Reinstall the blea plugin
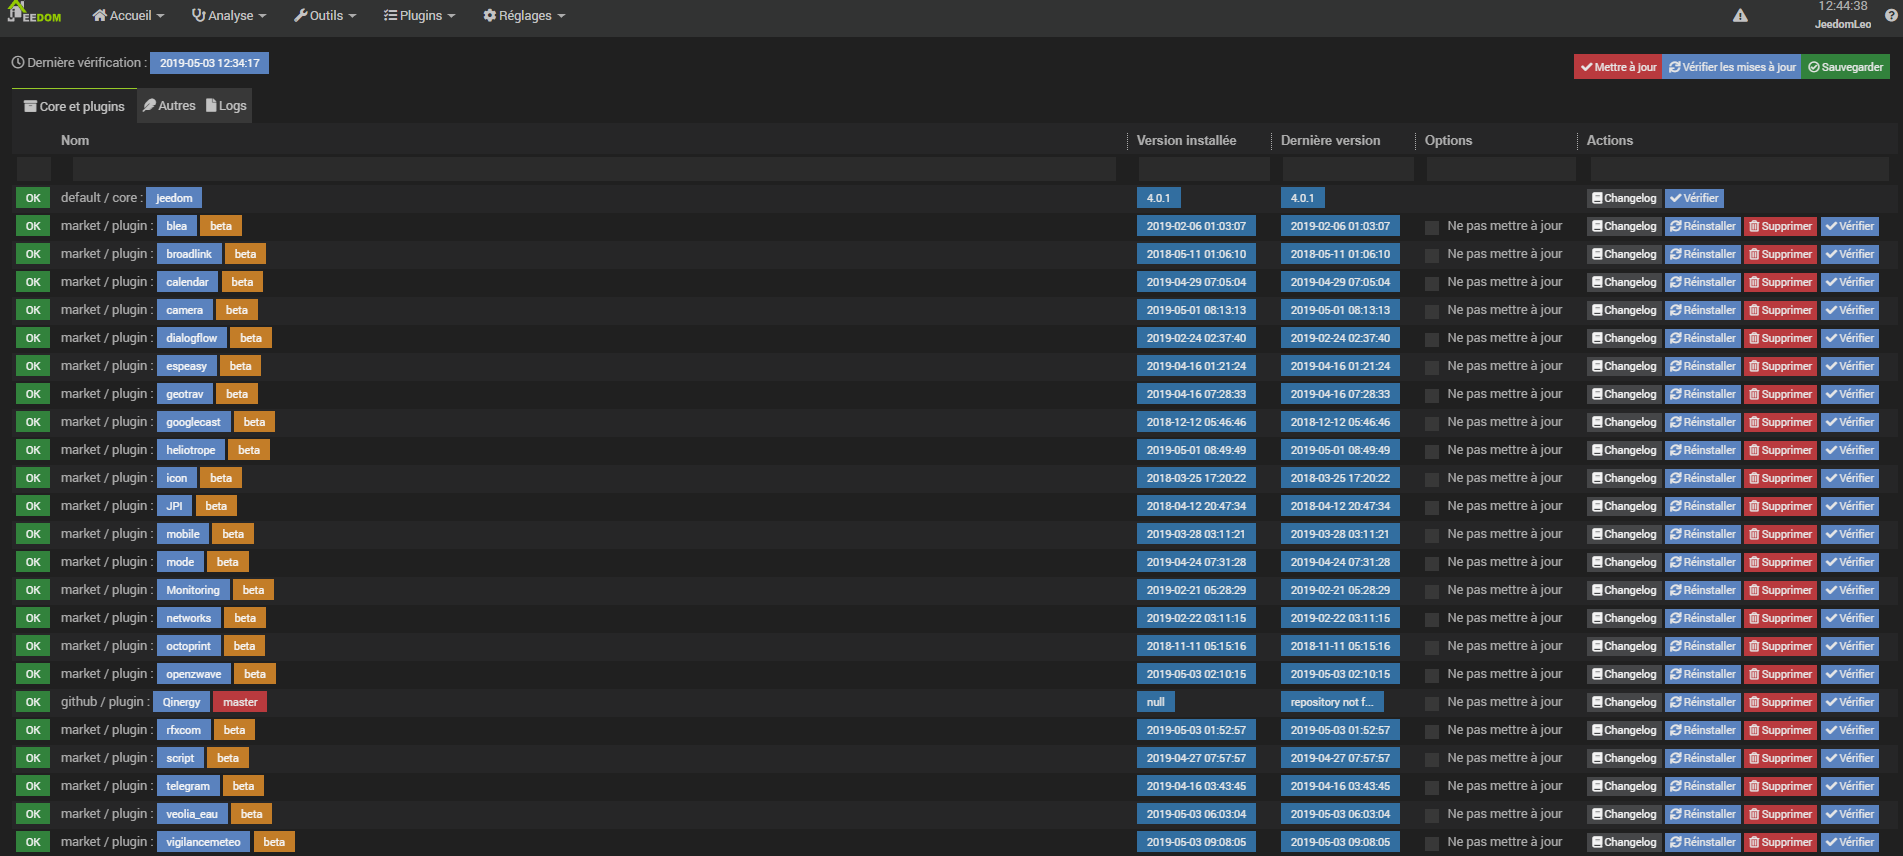Viewport: 1903px width, 856px height. pyautogui.click(x=1703, y=226)
